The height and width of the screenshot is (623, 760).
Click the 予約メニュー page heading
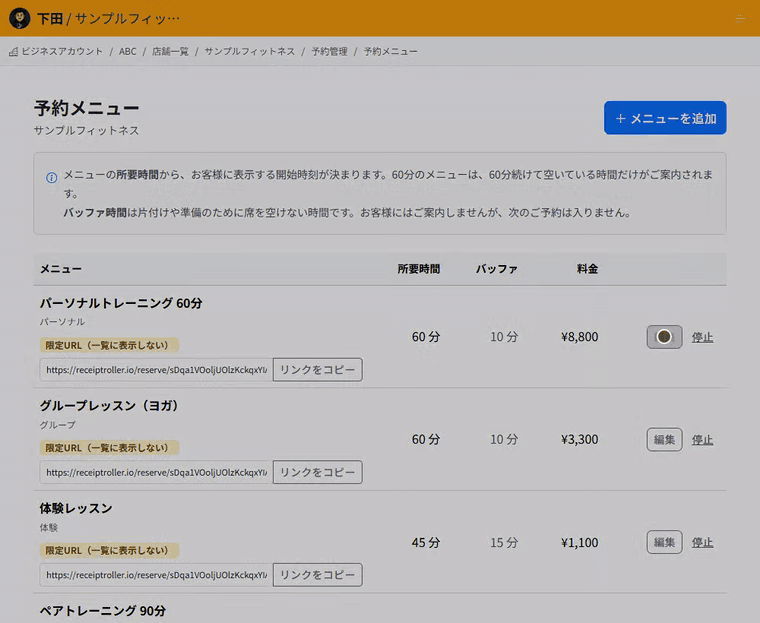tap(87, 108)
